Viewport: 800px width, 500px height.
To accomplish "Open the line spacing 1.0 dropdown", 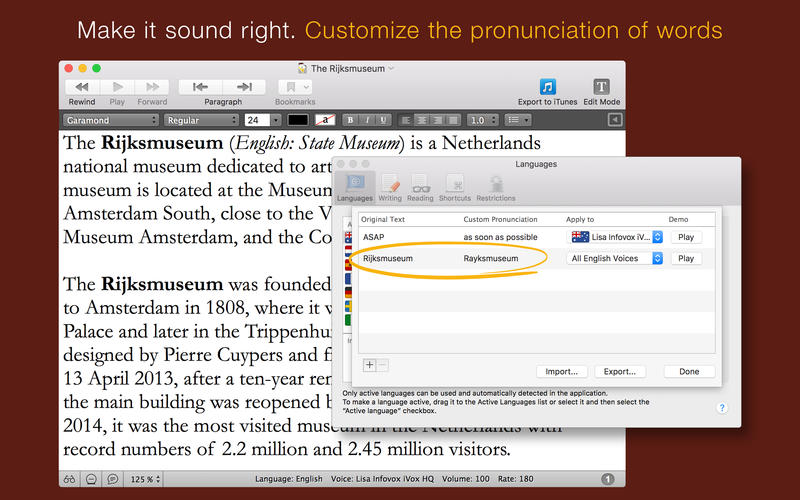I will point(482,120).
